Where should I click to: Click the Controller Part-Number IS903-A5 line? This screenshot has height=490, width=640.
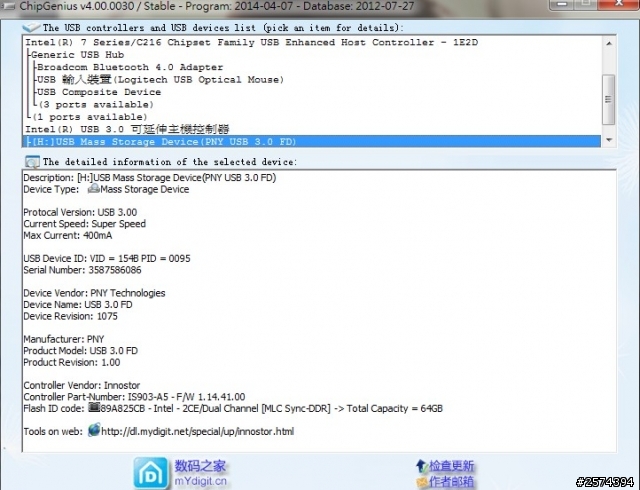coord(134,397)
